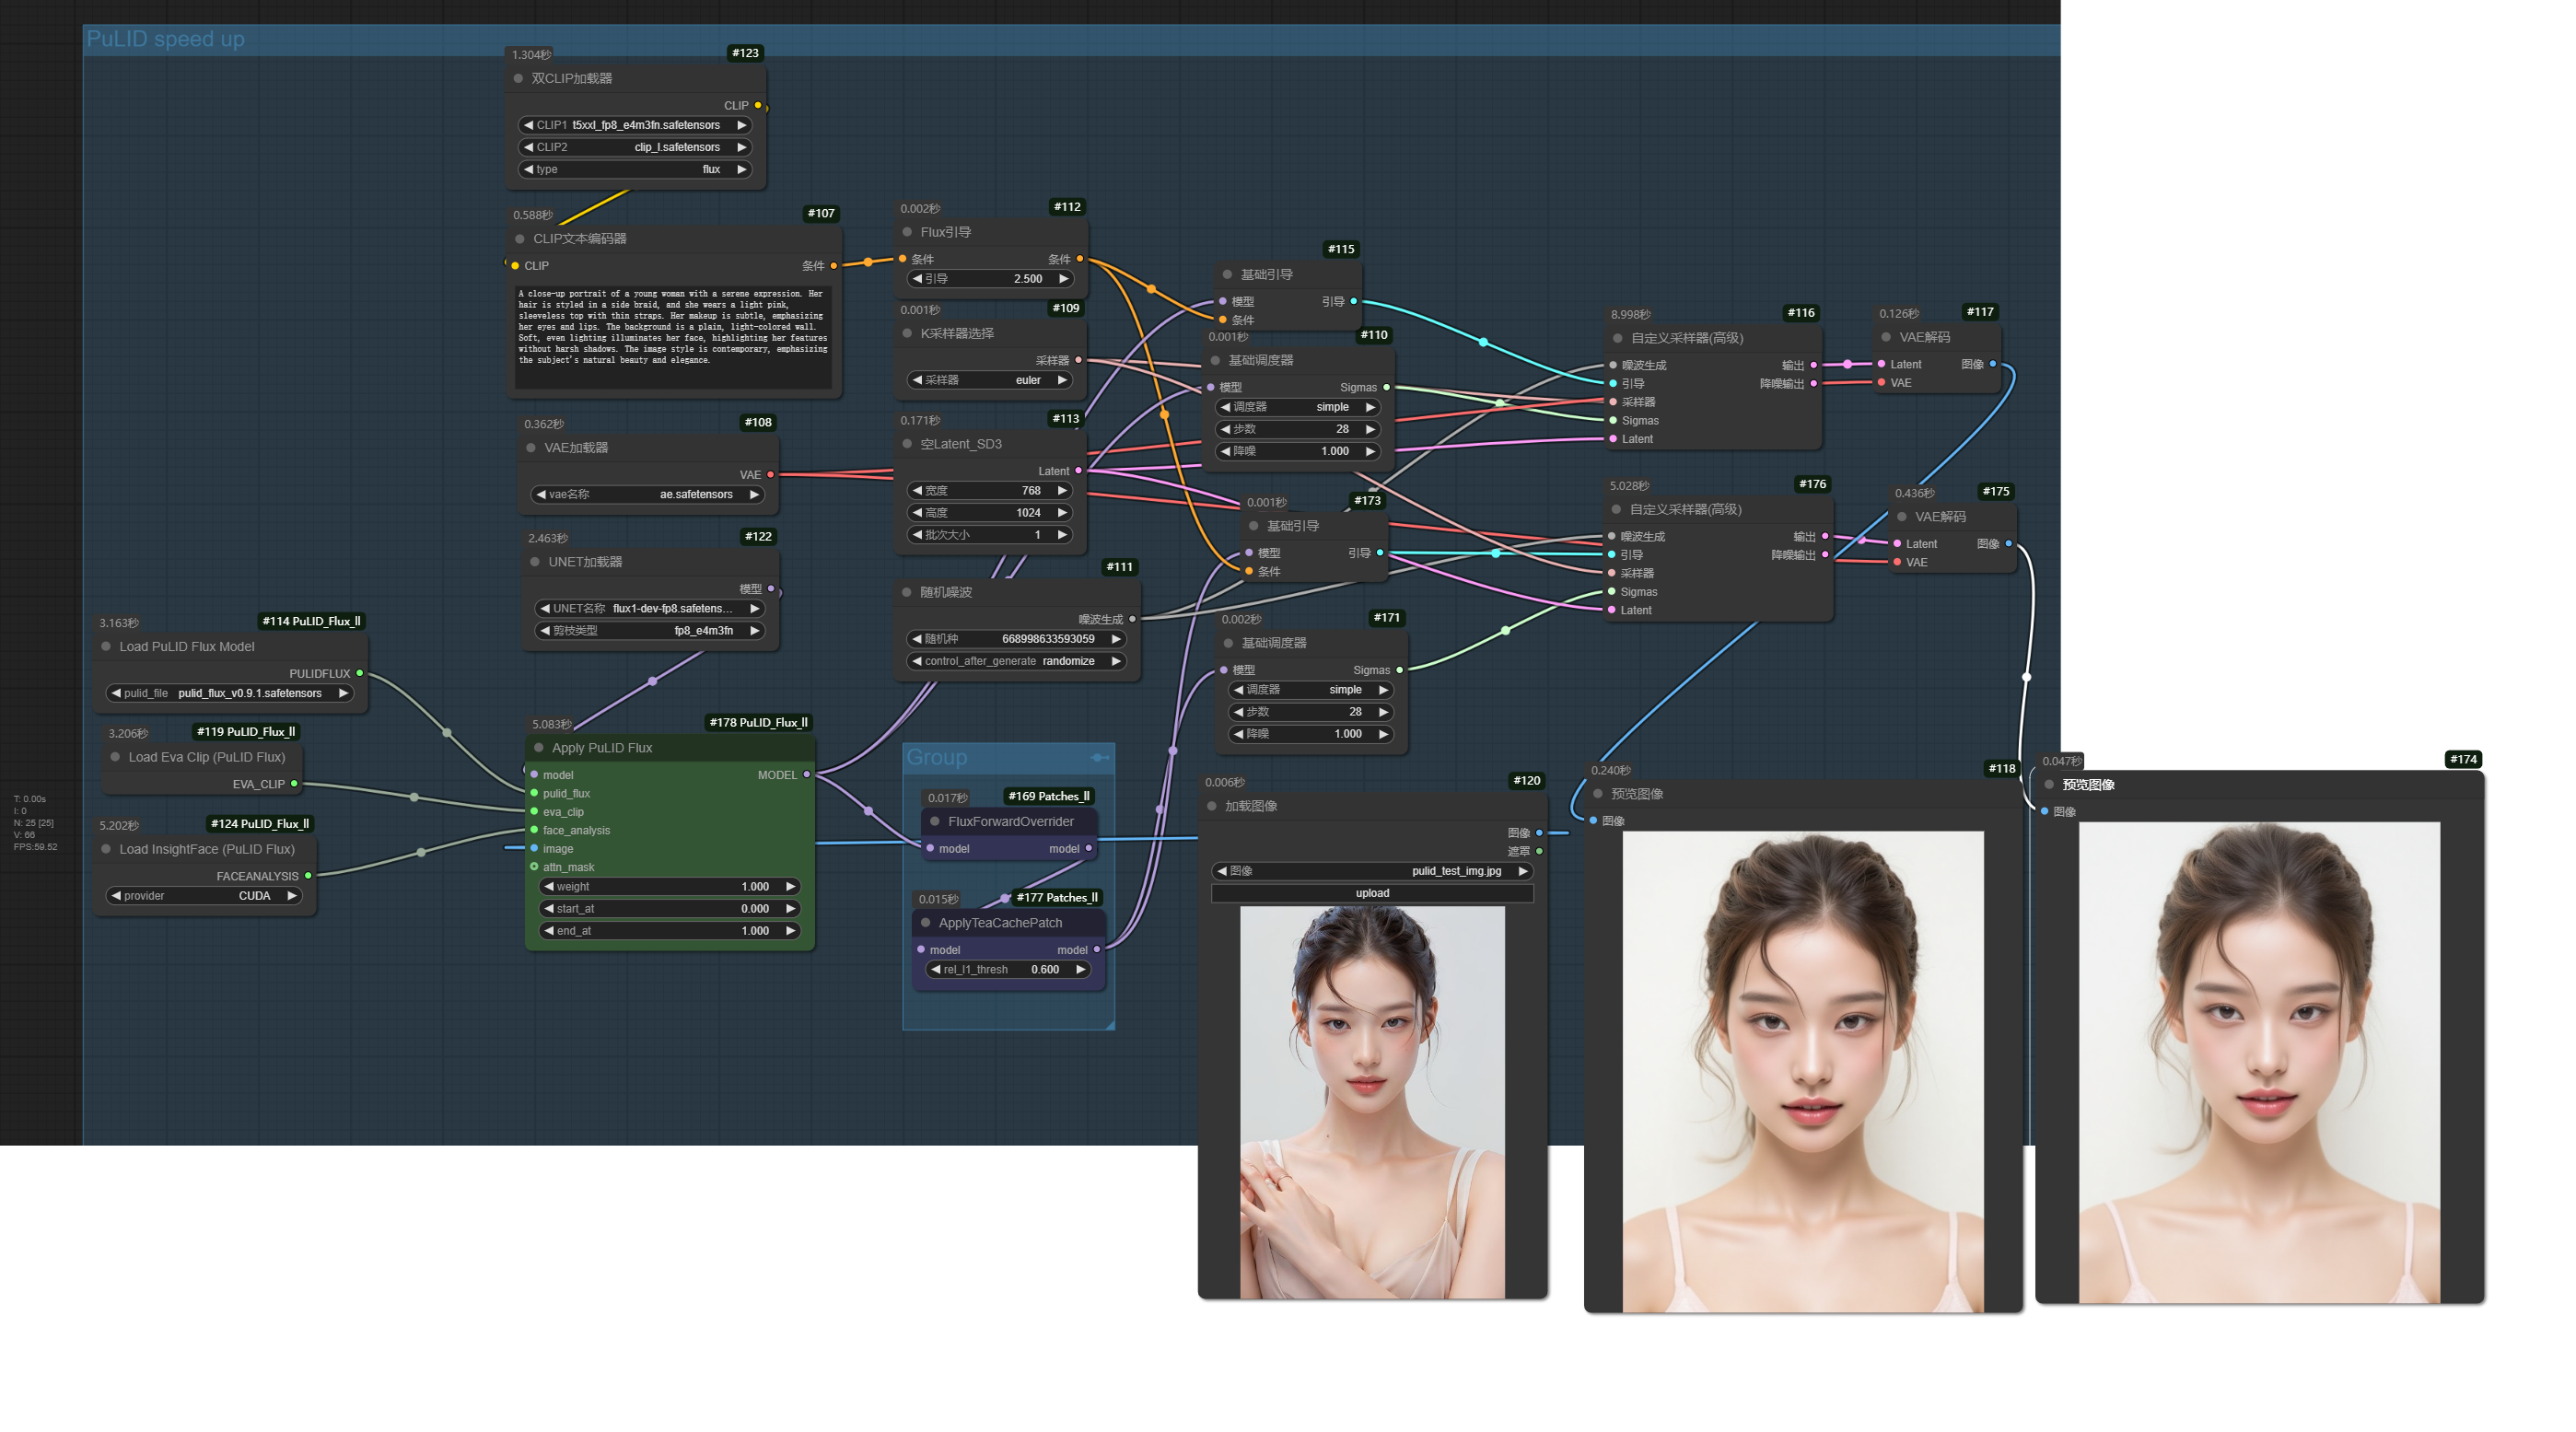
Task: Click the bypass toggle icon in Group header
Action: click(1100, 757)
